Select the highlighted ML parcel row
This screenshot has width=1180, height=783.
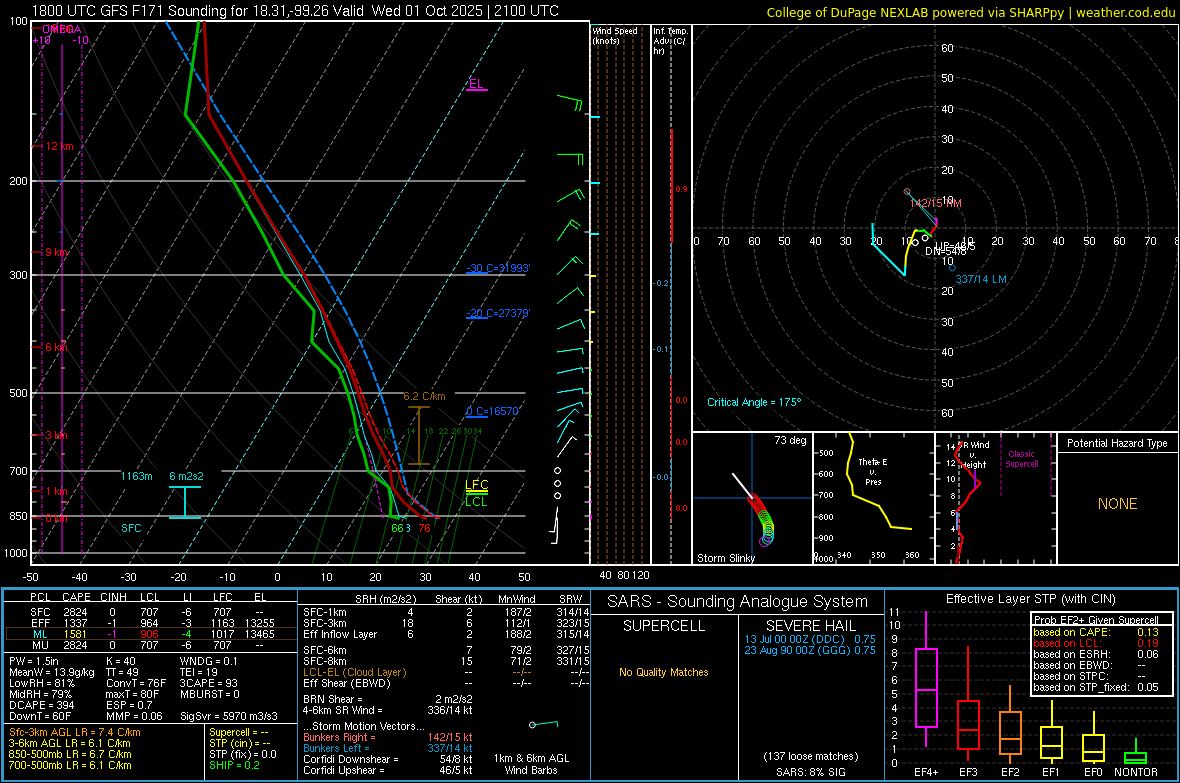151,634
